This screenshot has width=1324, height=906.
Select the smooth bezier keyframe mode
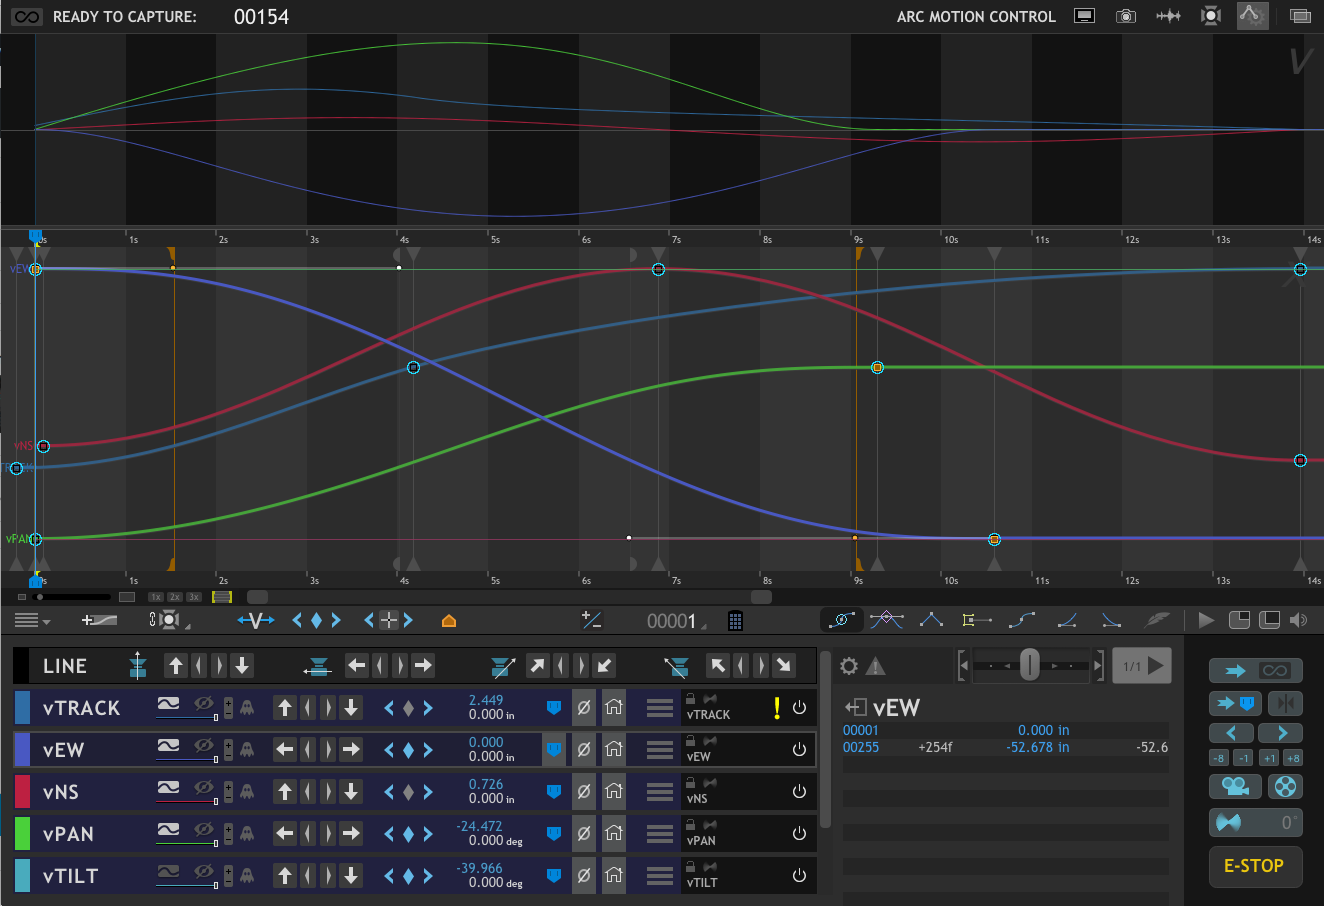(841, 620)
